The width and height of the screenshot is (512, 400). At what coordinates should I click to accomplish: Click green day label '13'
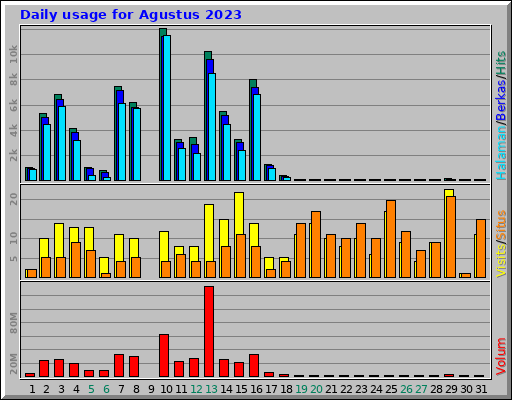point(211,389)
